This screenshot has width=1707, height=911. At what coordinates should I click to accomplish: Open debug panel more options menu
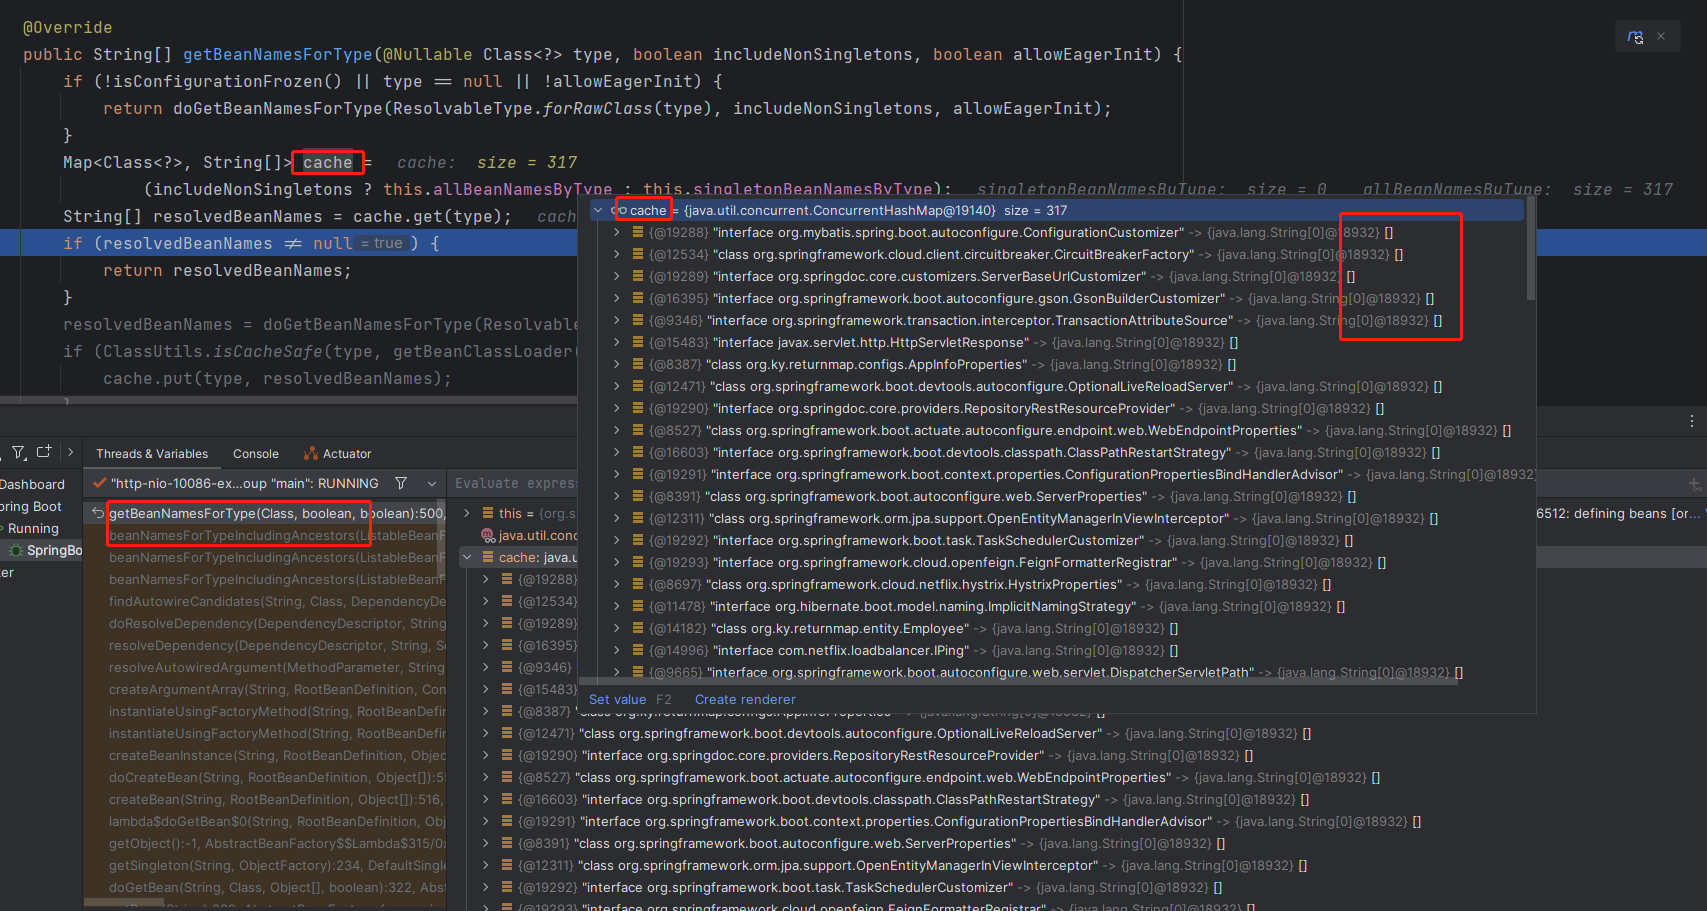[x=1692, y=421]
